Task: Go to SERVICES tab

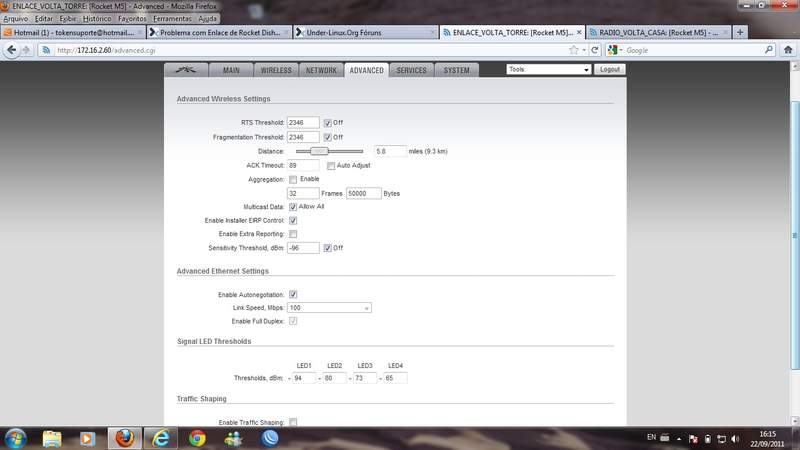Action: point(411,70)
